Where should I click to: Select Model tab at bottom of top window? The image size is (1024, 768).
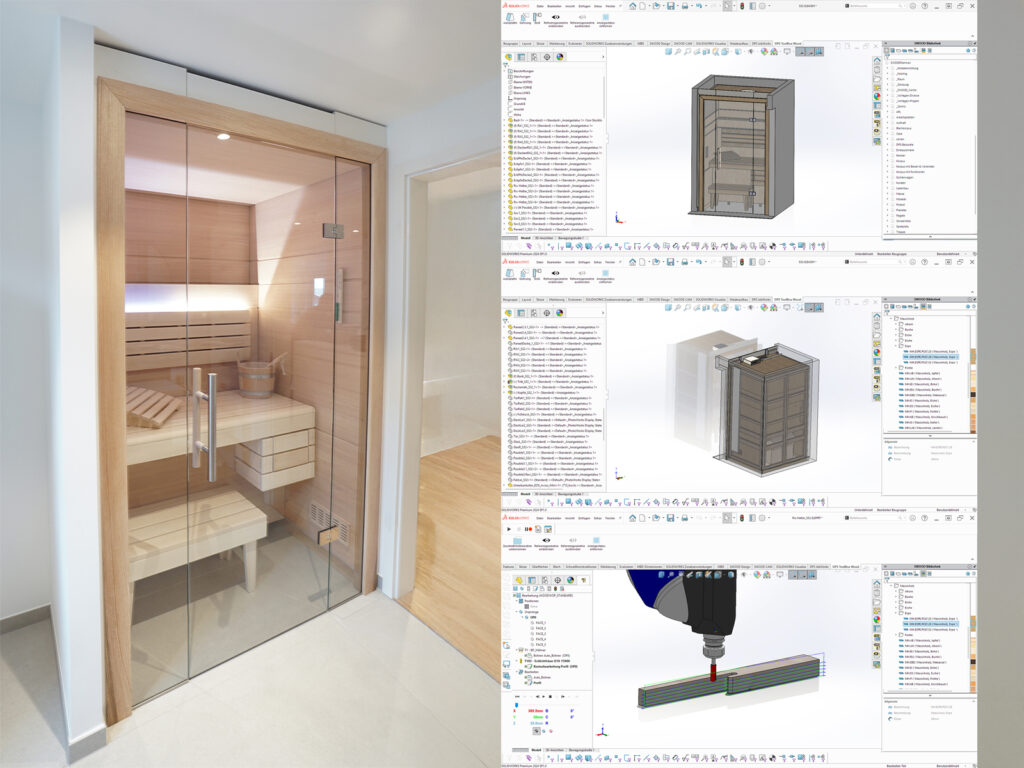coord(525,238)
